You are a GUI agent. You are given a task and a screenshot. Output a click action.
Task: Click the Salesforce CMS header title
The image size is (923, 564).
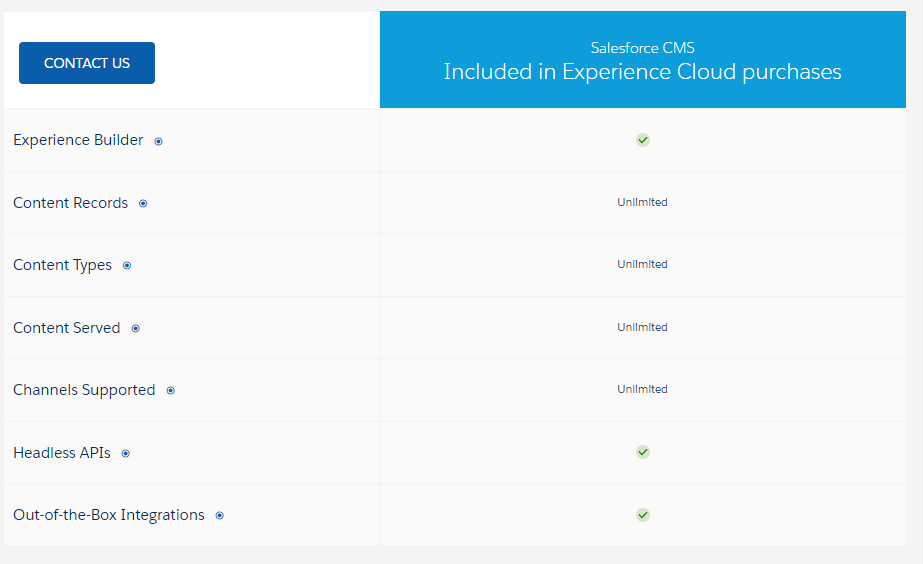(x=643, y=48)
